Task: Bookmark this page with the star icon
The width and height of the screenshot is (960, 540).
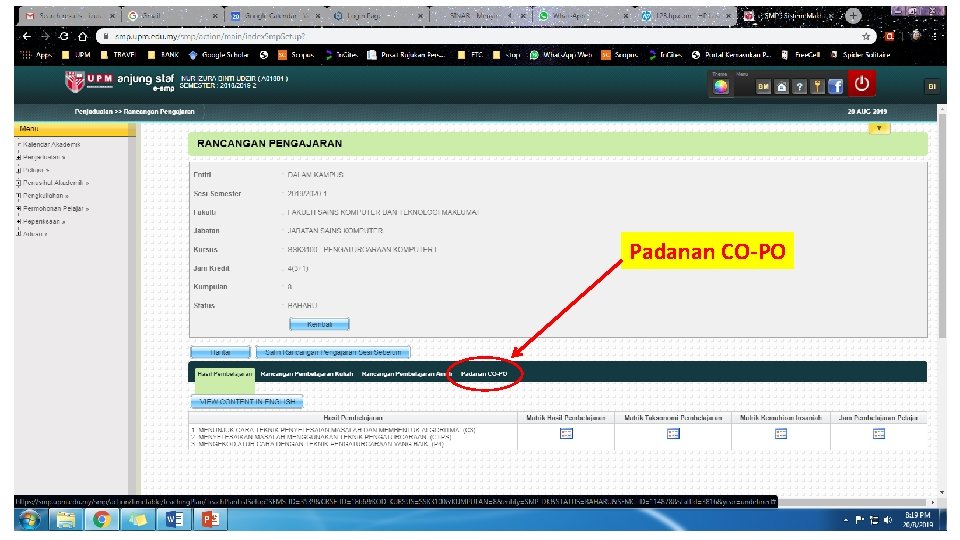Action: [866, 37]
